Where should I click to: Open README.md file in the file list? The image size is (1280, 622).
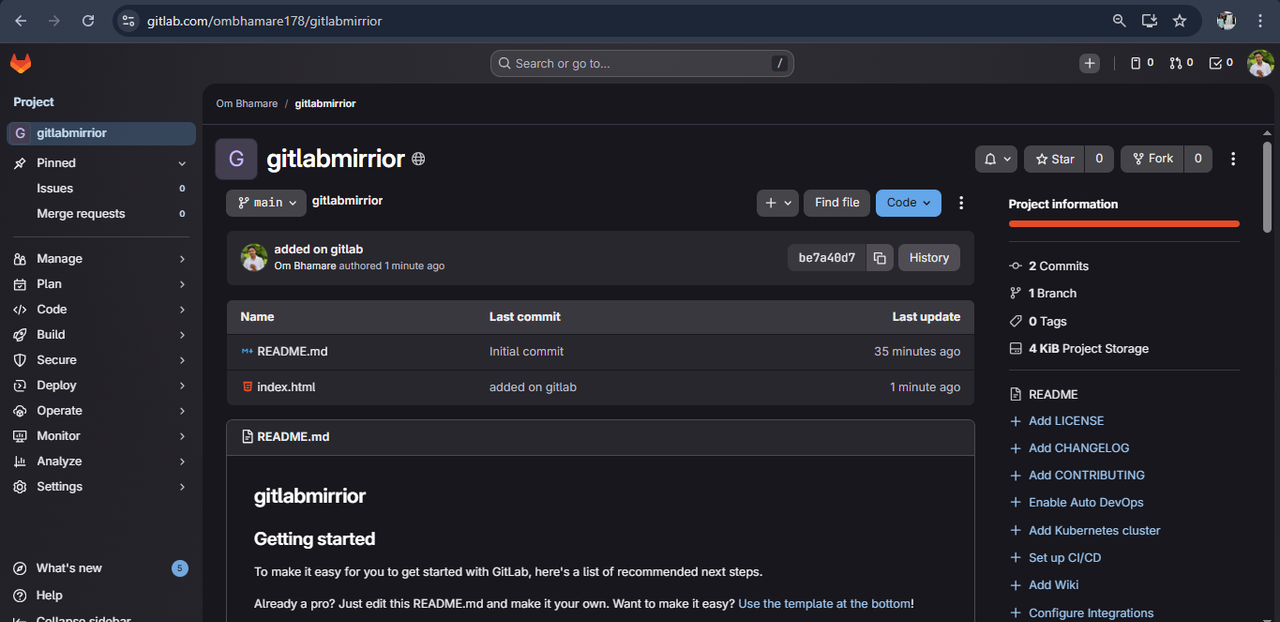(x=292, y=351)
